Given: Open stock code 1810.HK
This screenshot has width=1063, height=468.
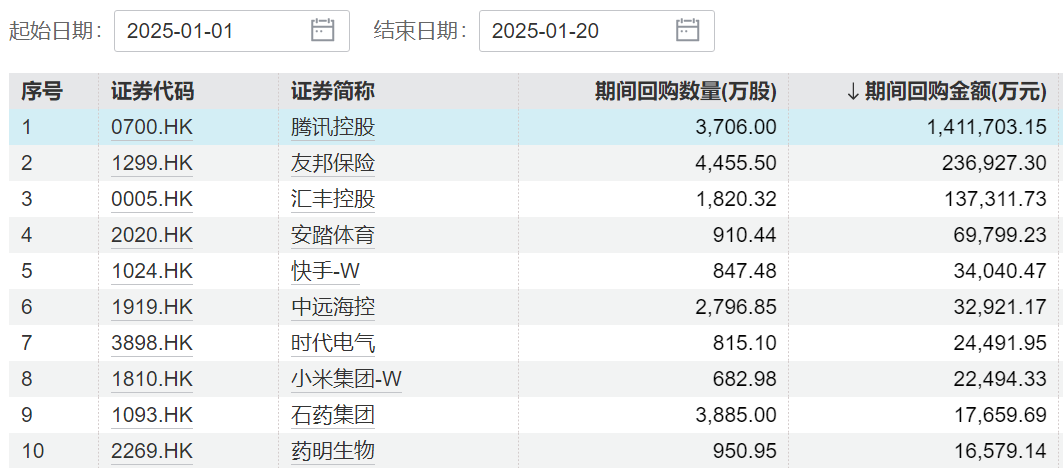Looking at the screenshot, I should click(152, 379).
